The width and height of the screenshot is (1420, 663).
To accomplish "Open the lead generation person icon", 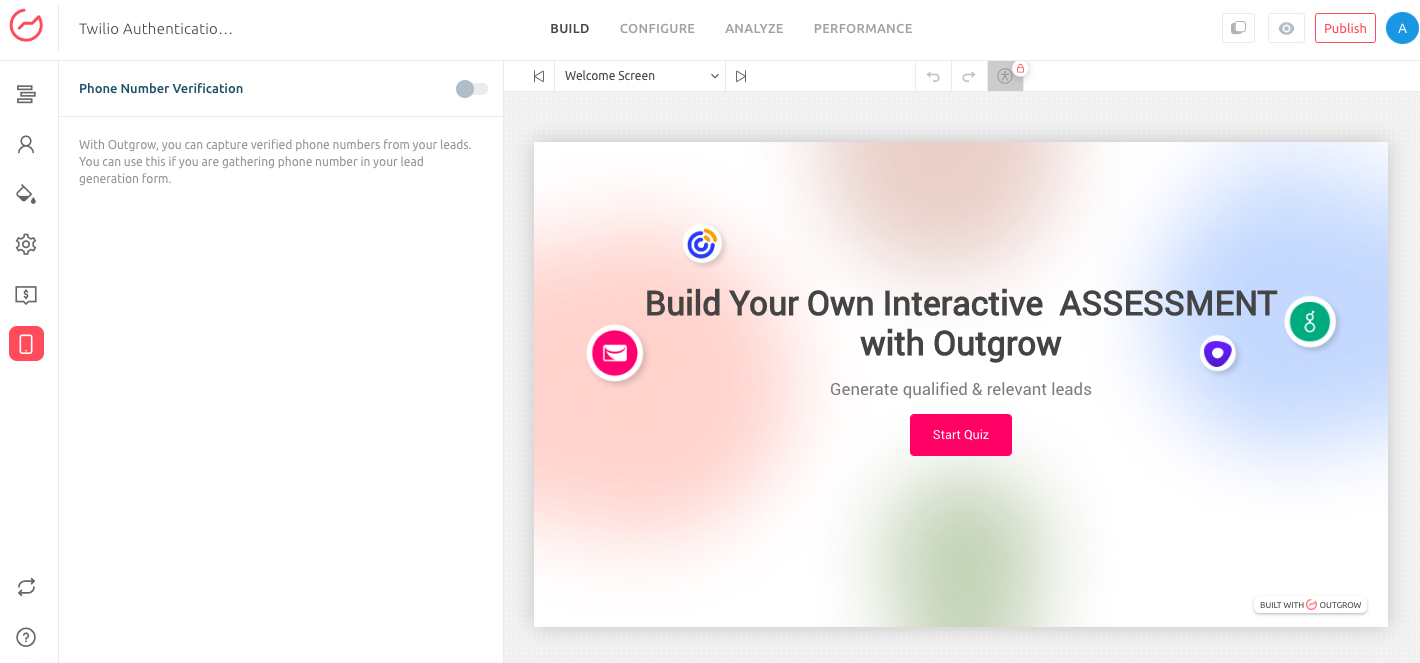I will 26,144.
